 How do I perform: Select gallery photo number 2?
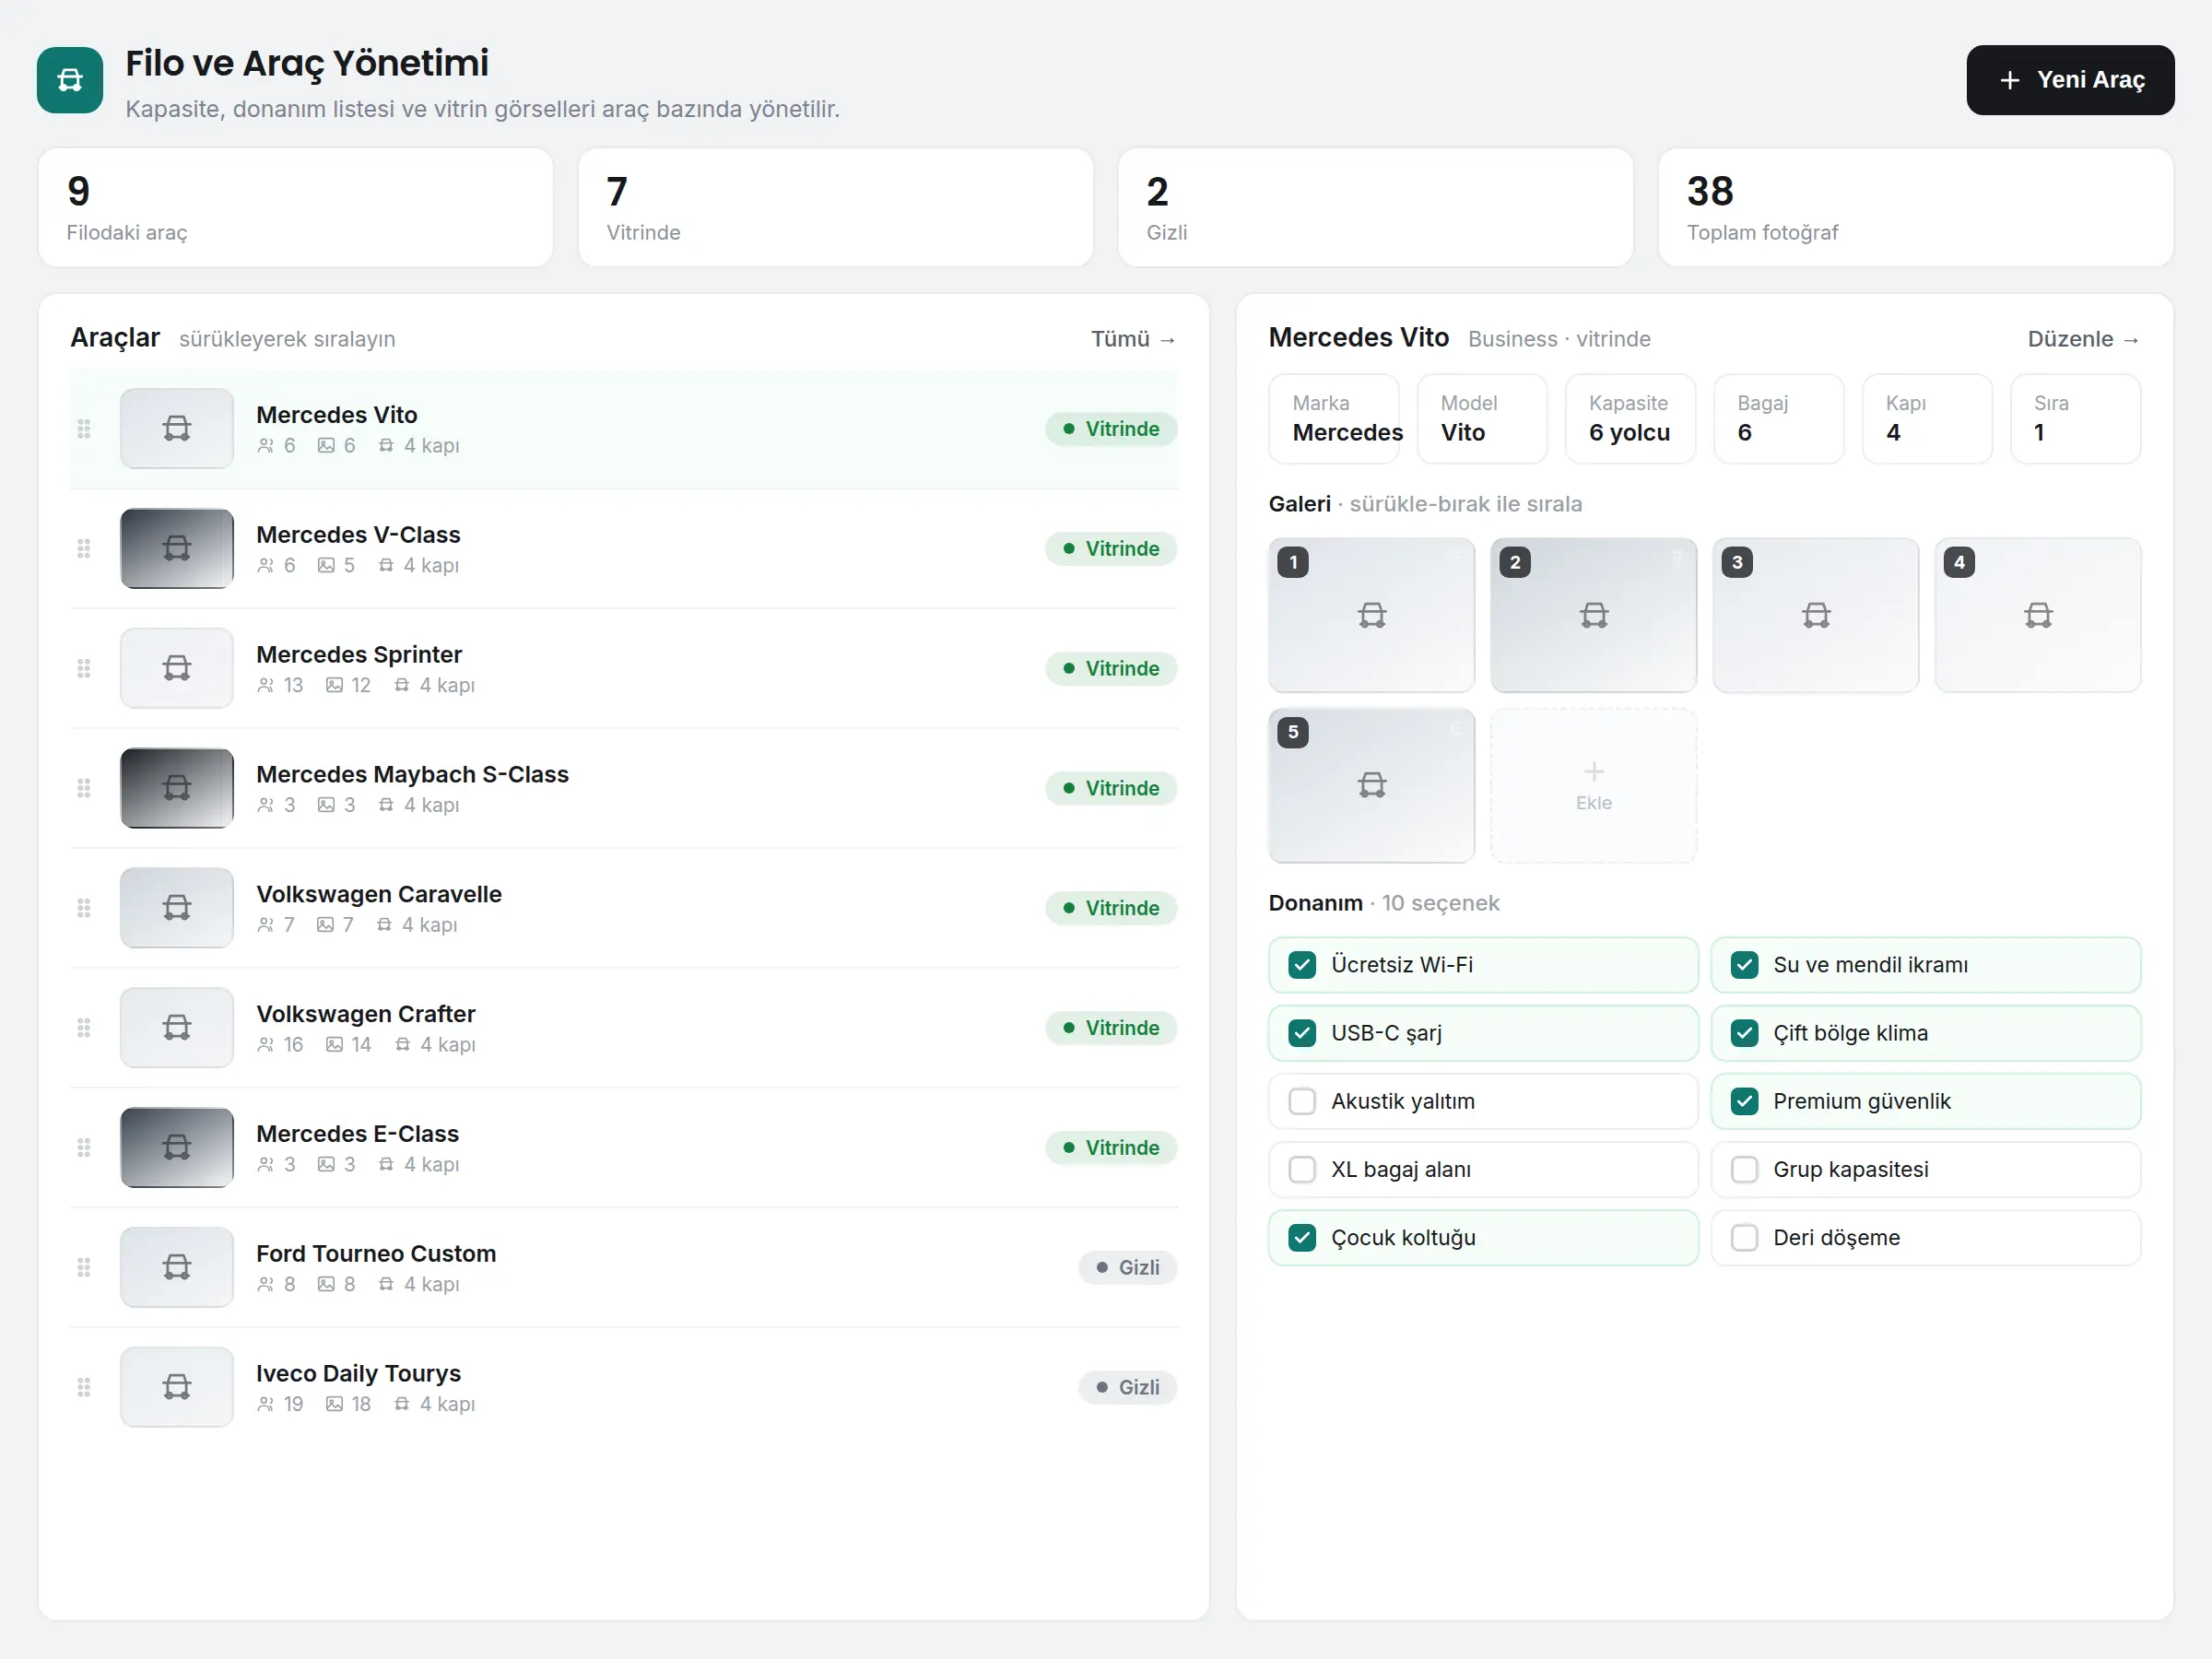click(x=1594, y=616)
